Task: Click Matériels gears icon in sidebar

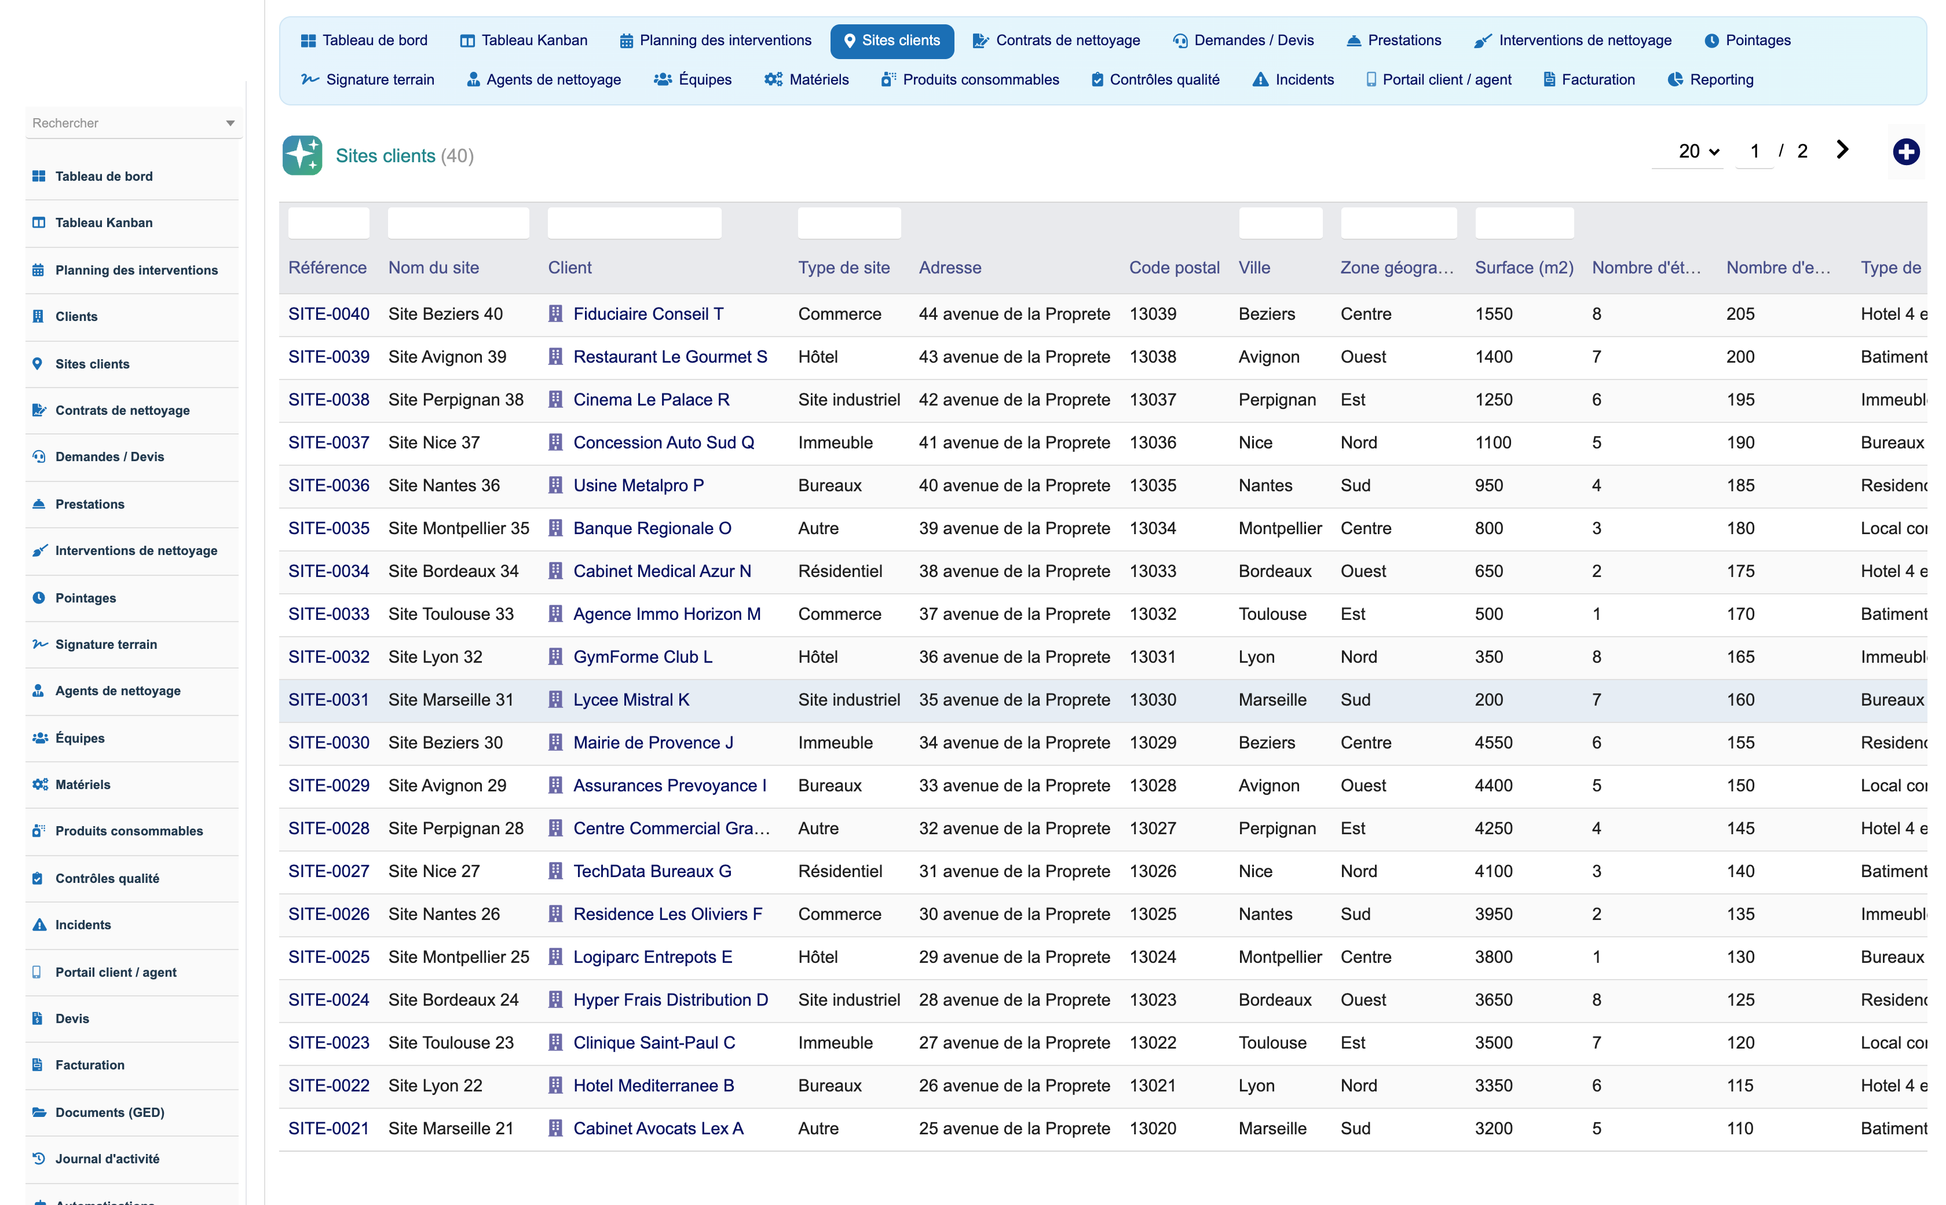Action: coord(39,785)
